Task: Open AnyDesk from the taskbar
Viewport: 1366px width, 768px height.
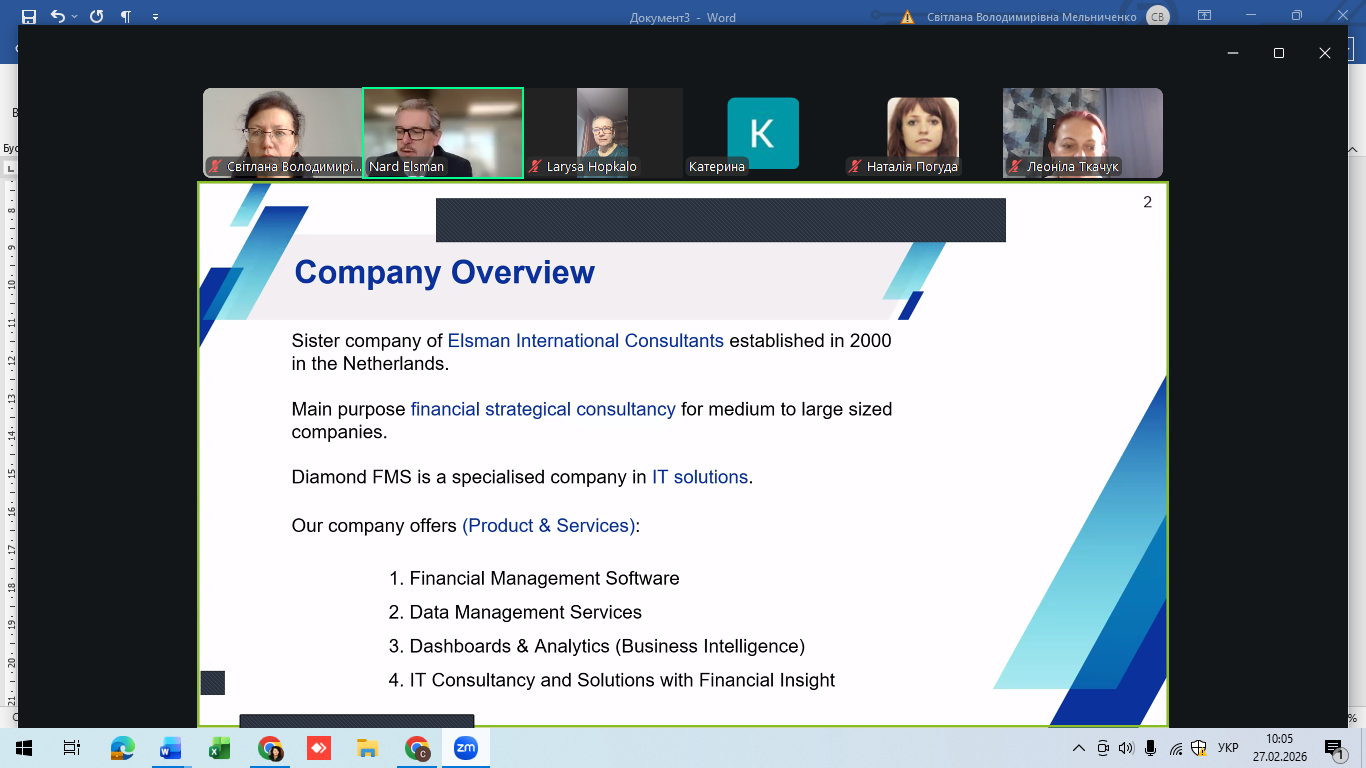Action: tap(318, 748)
